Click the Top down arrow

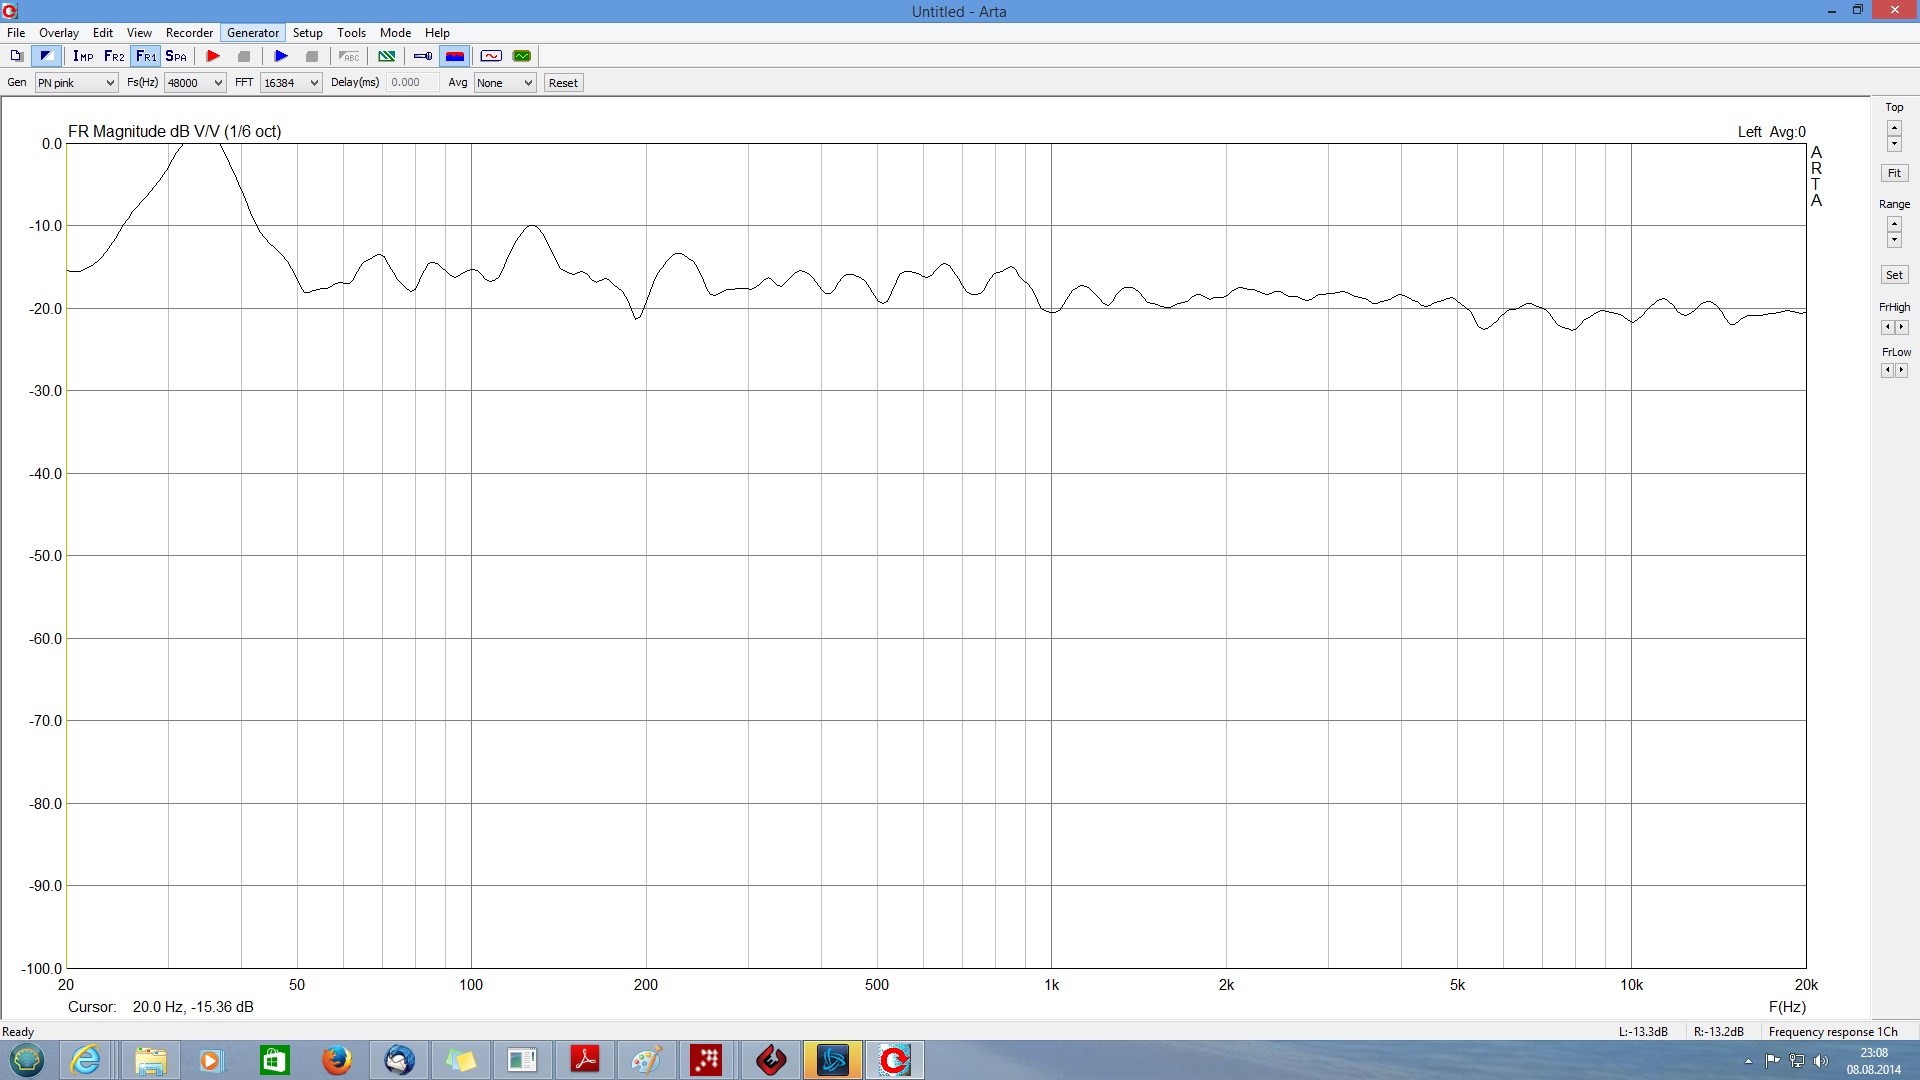click(x=1894, y=144)
